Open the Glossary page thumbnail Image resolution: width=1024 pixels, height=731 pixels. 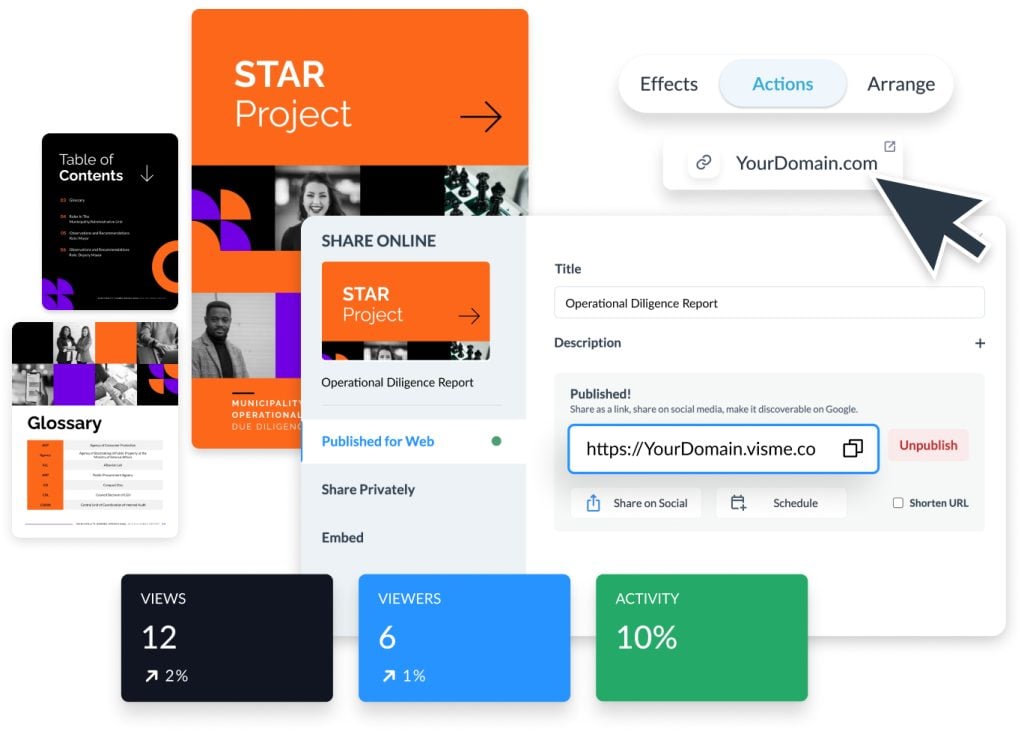pyautogui.click(x=95, y=429)
